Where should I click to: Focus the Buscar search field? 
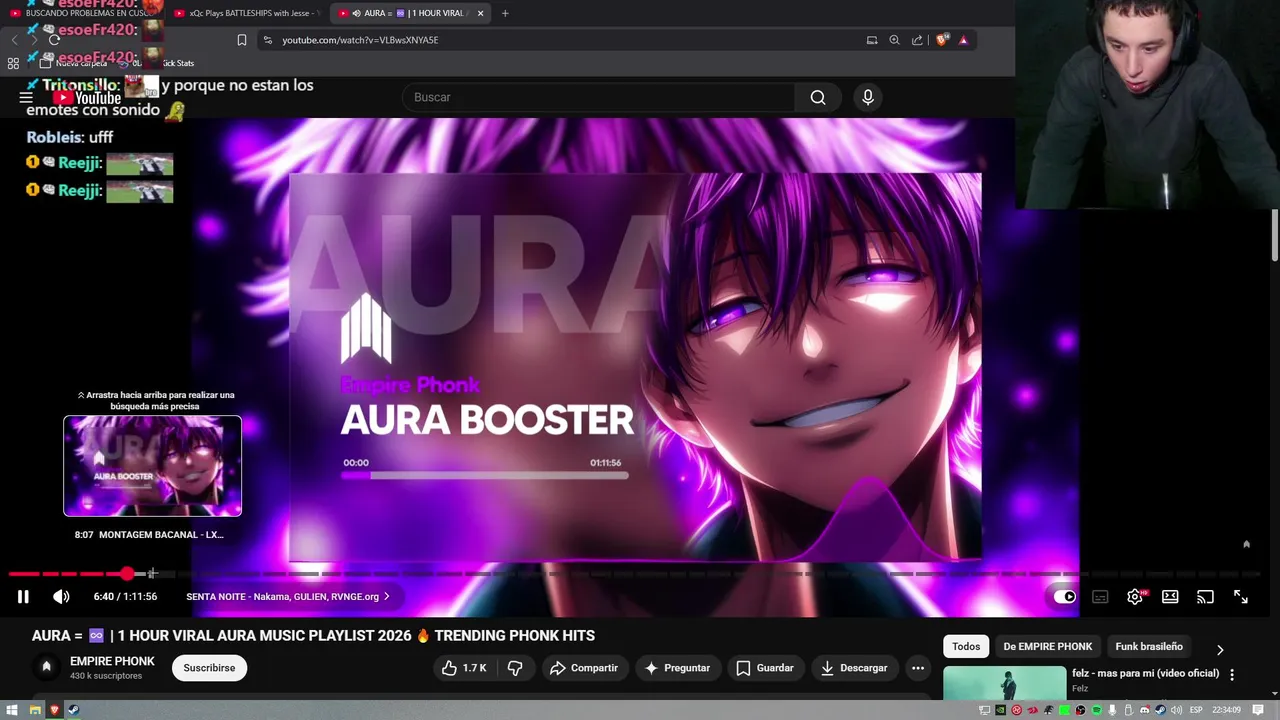pos(598,97)
